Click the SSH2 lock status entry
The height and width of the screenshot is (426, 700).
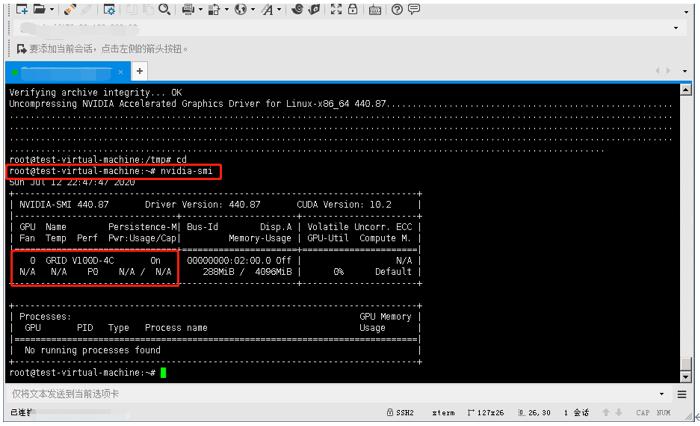click(x=400, y=413)
